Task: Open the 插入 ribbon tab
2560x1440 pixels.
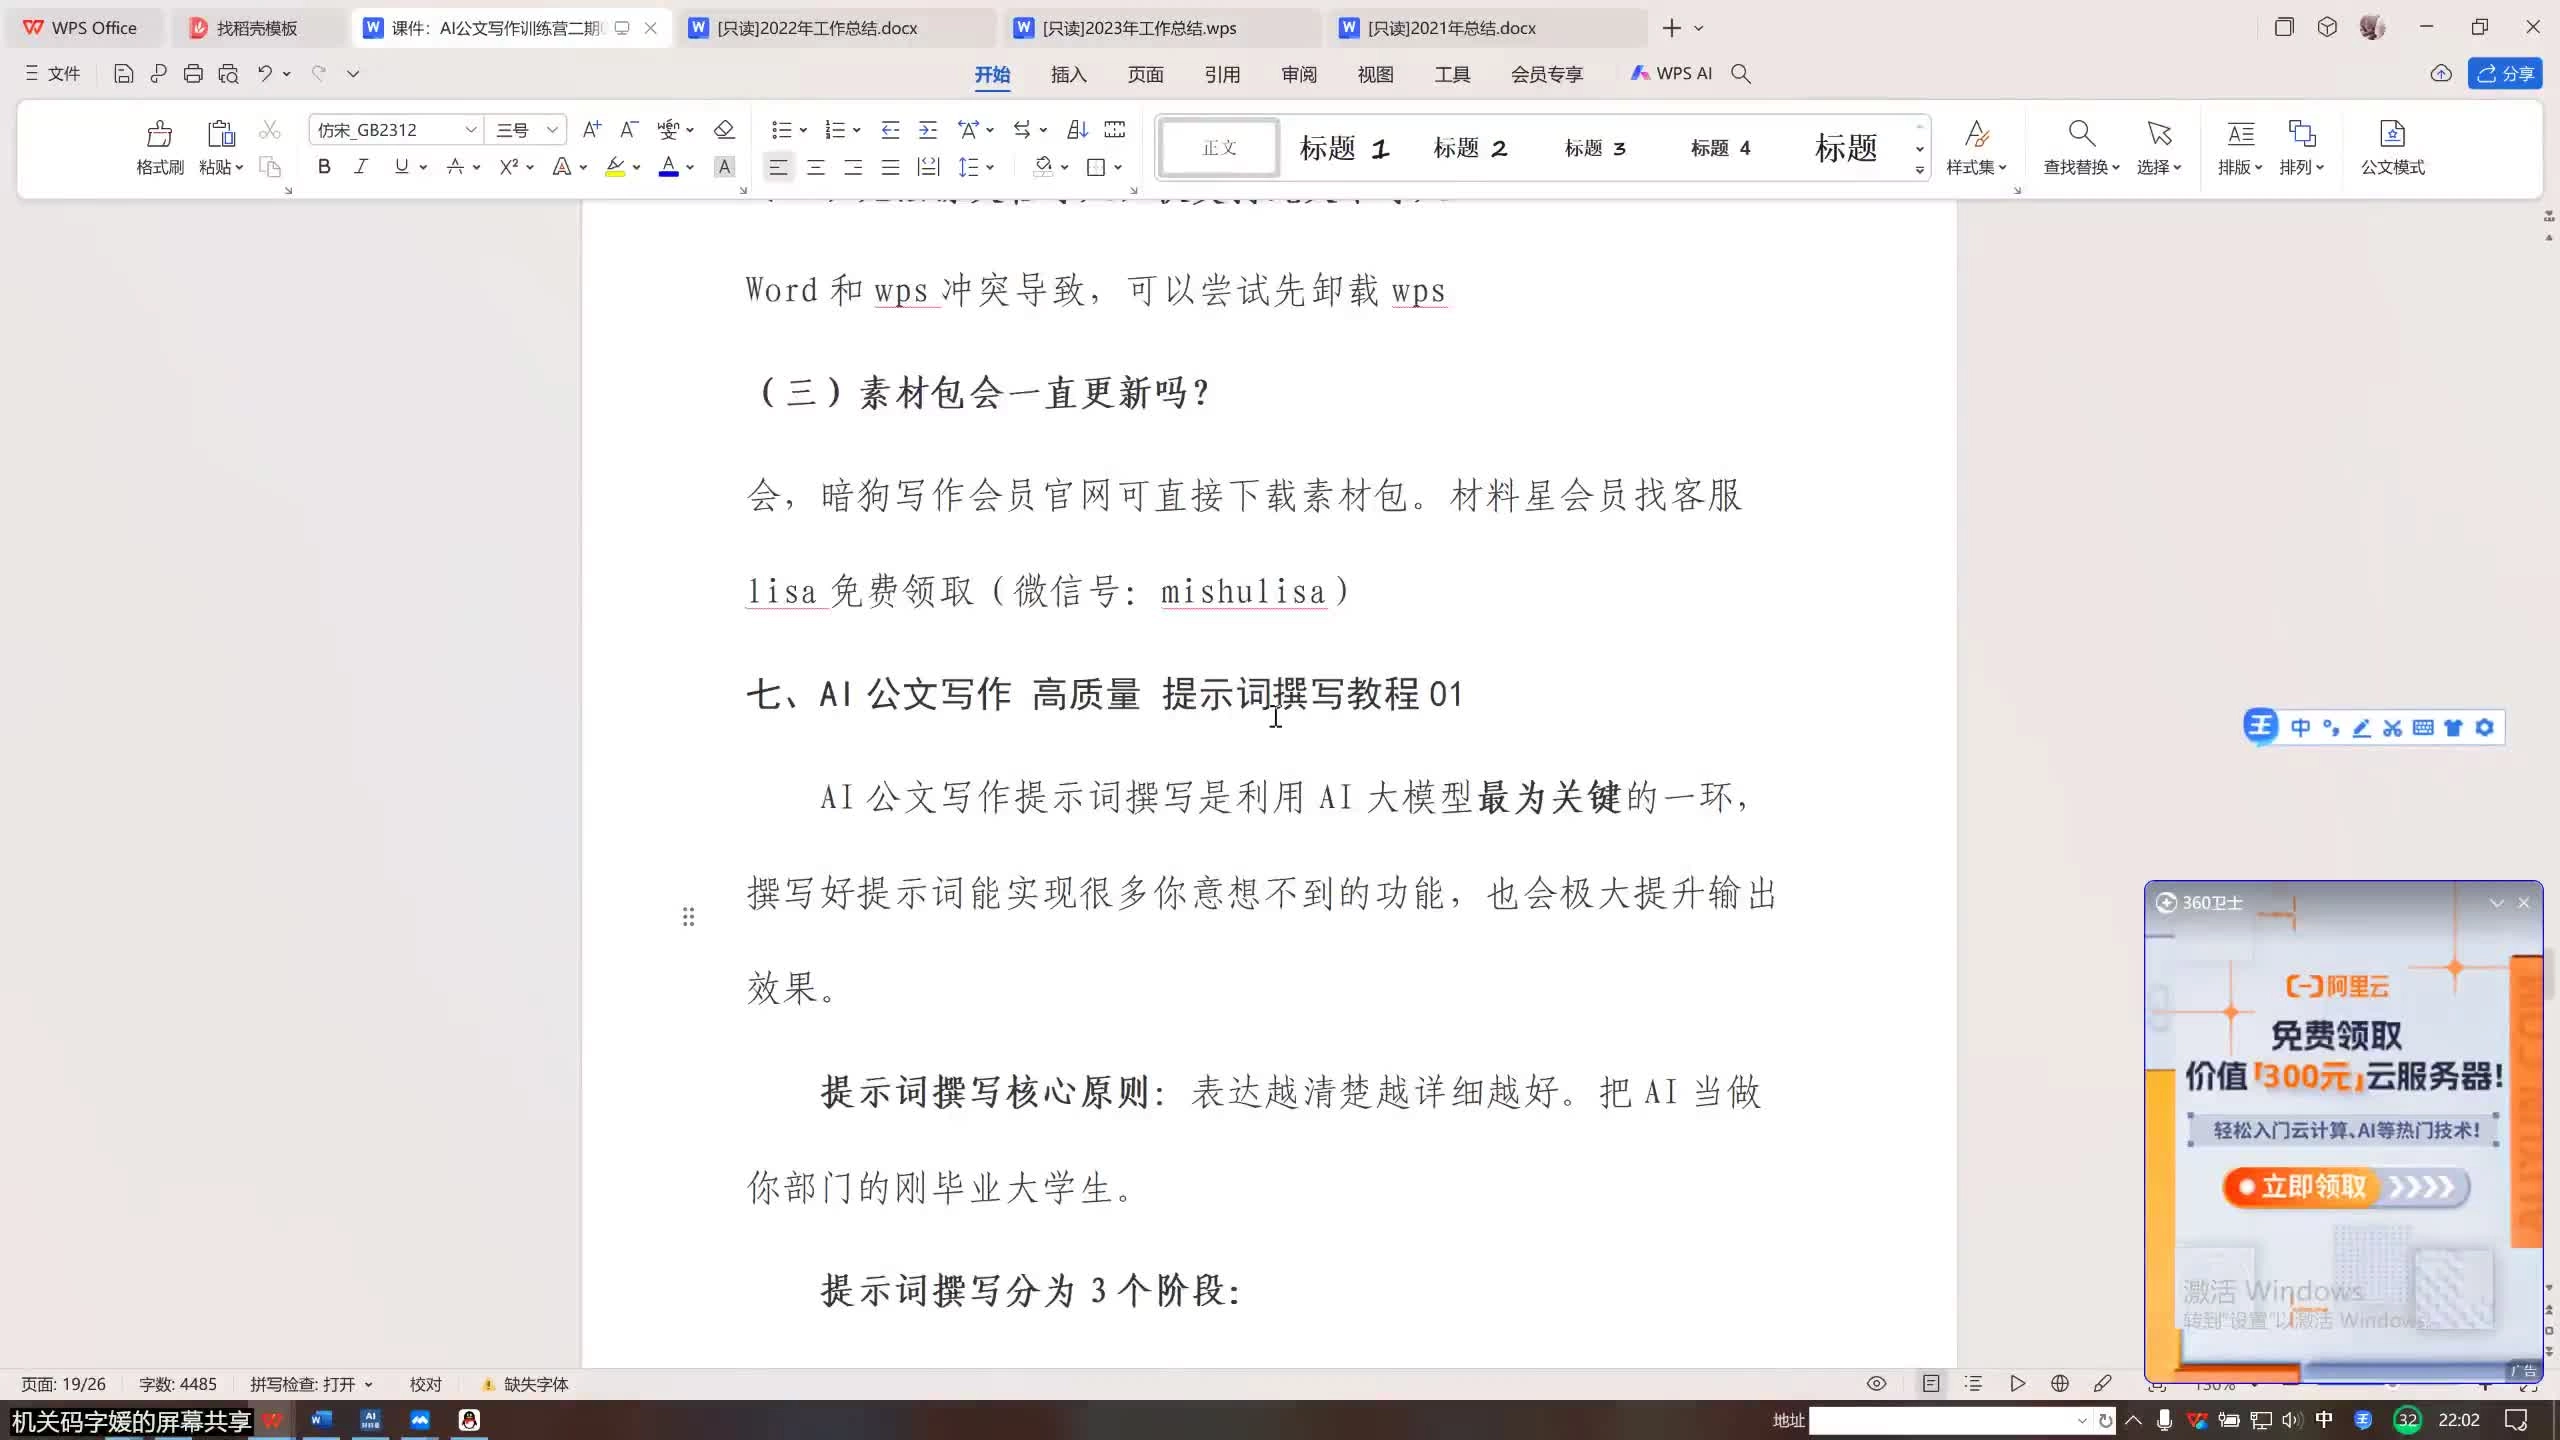Action: coord(1068,74)
